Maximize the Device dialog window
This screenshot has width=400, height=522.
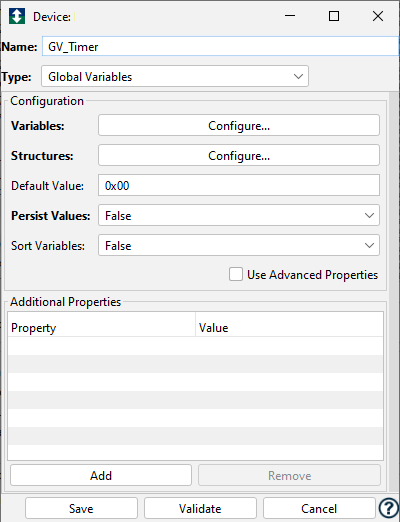334,16
